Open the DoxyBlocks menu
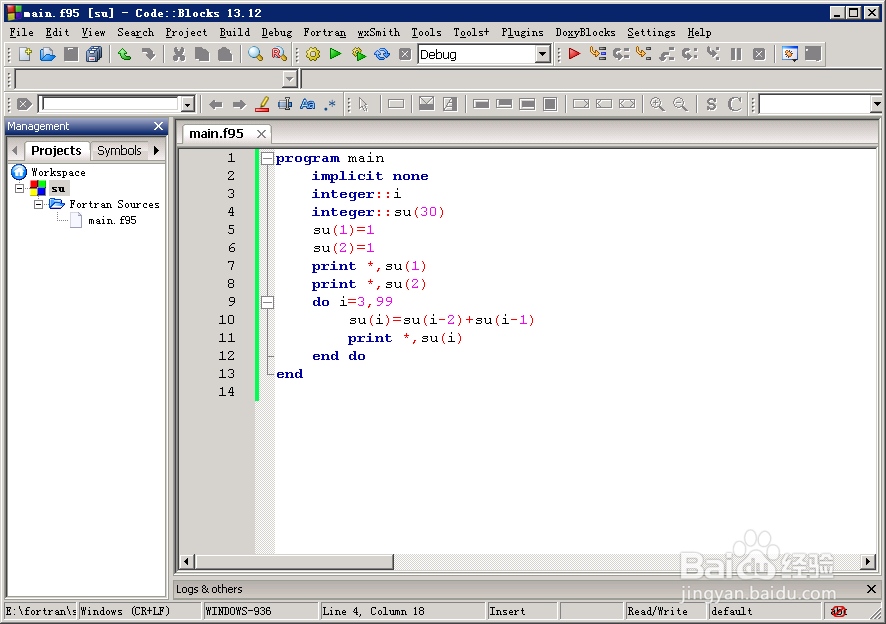 [585, 32]
